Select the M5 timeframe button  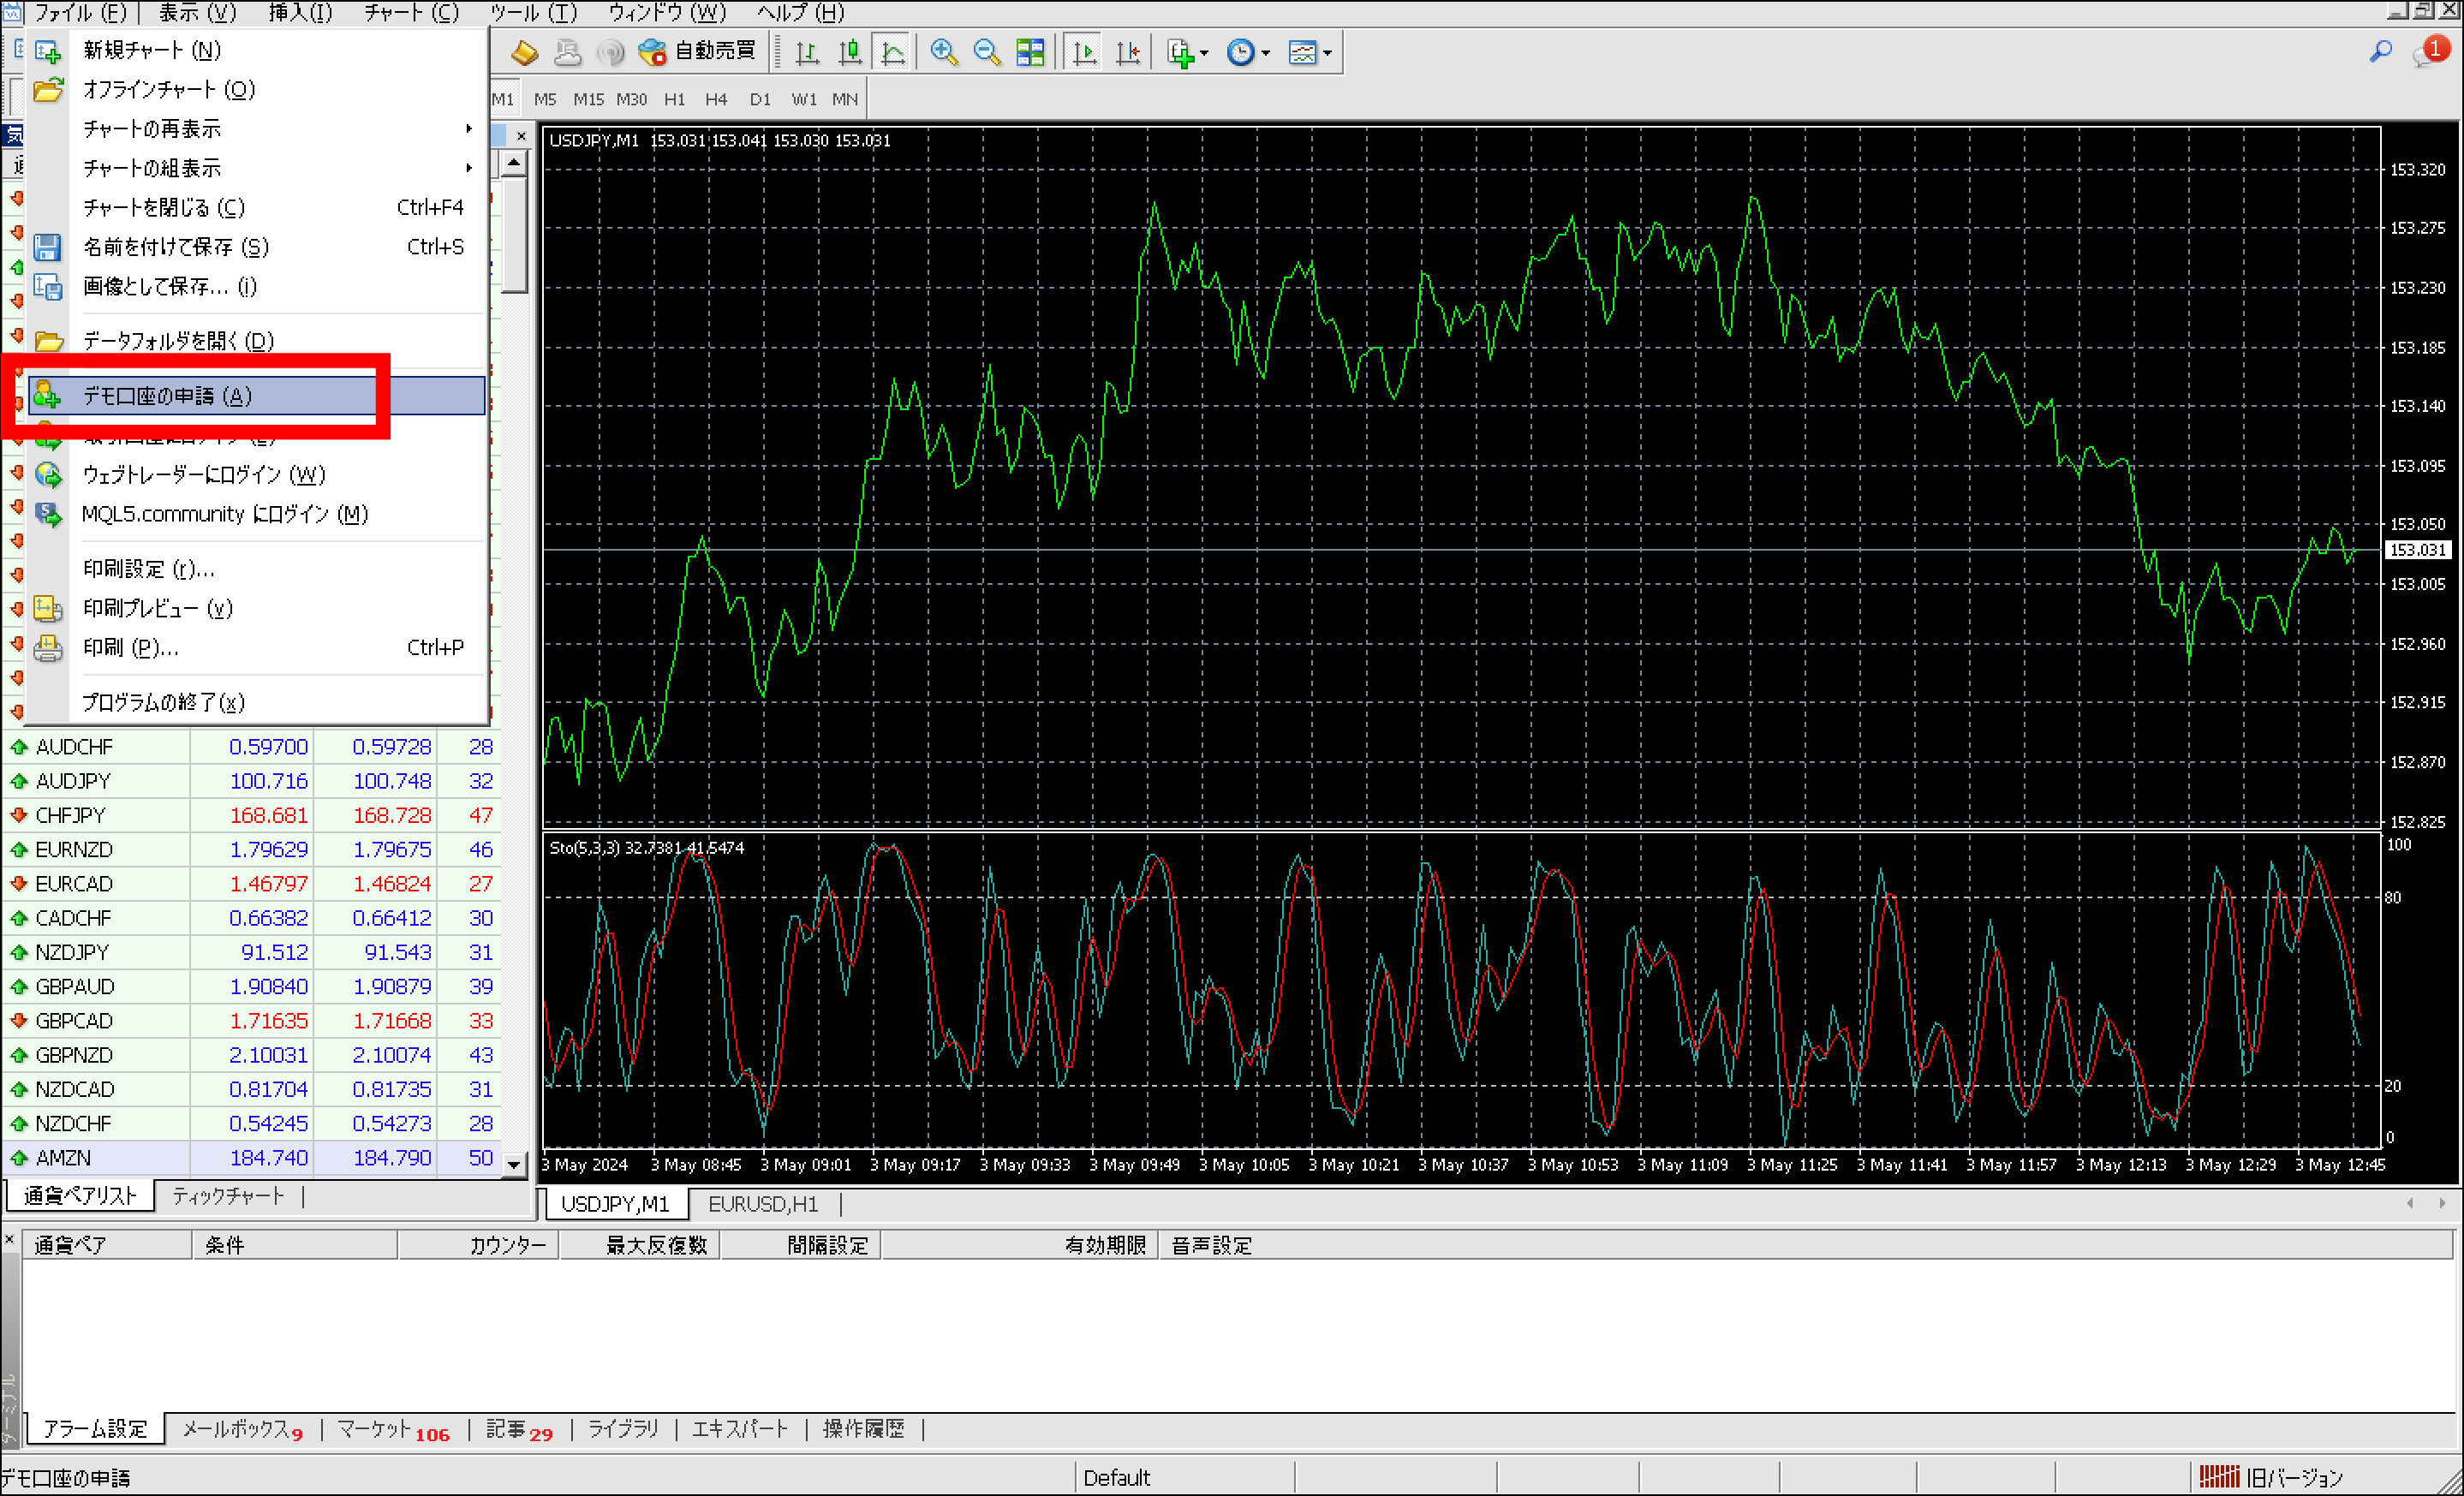click(x=546, y=98)
